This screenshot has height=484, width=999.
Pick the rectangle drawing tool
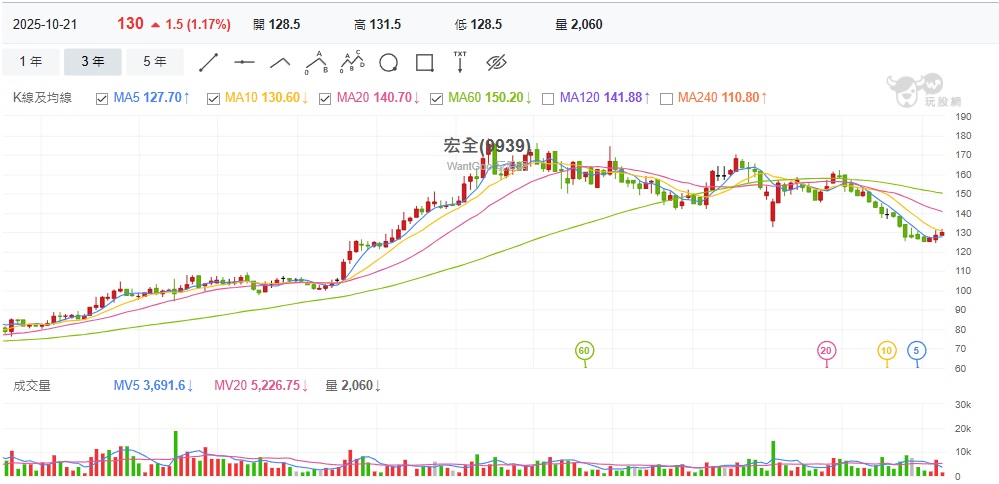tap(424, 62)
